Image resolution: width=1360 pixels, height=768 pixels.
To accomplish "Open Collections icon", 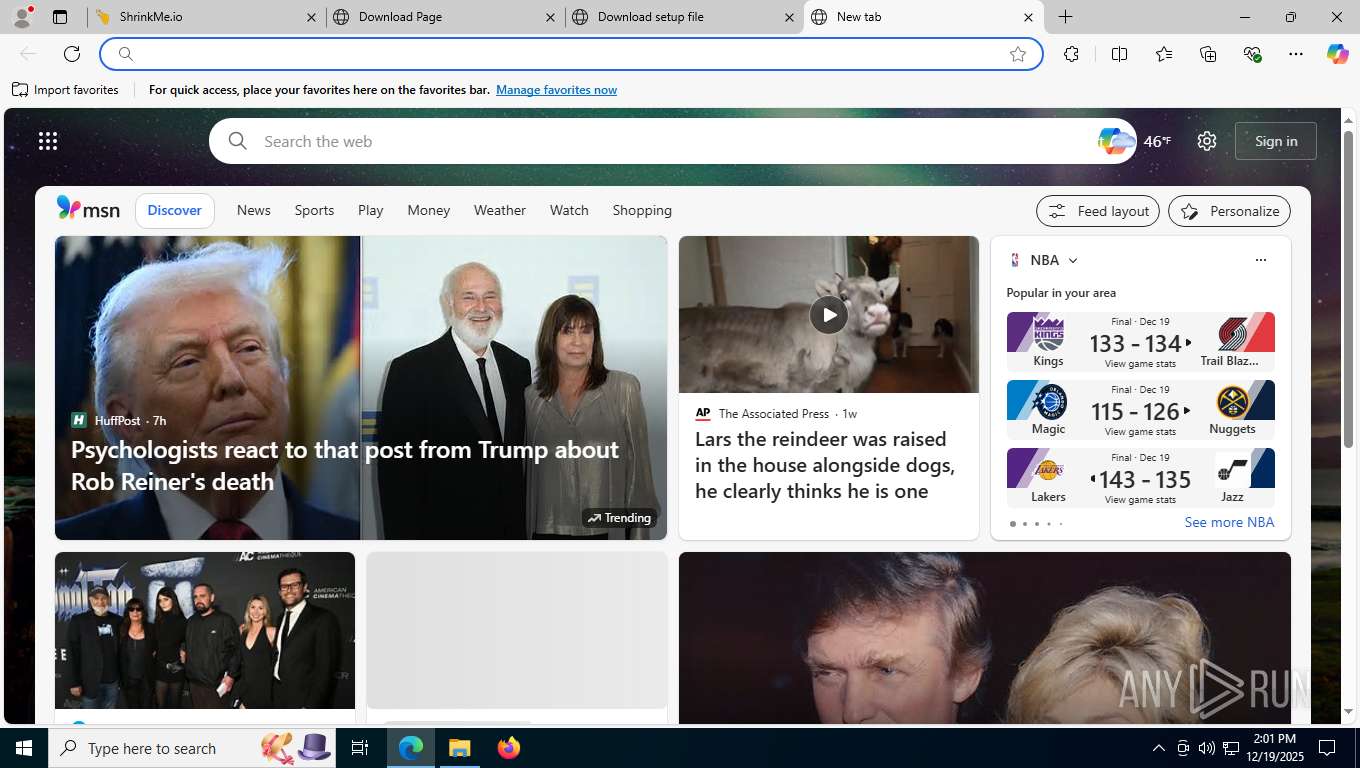I will click(1208, 54).
